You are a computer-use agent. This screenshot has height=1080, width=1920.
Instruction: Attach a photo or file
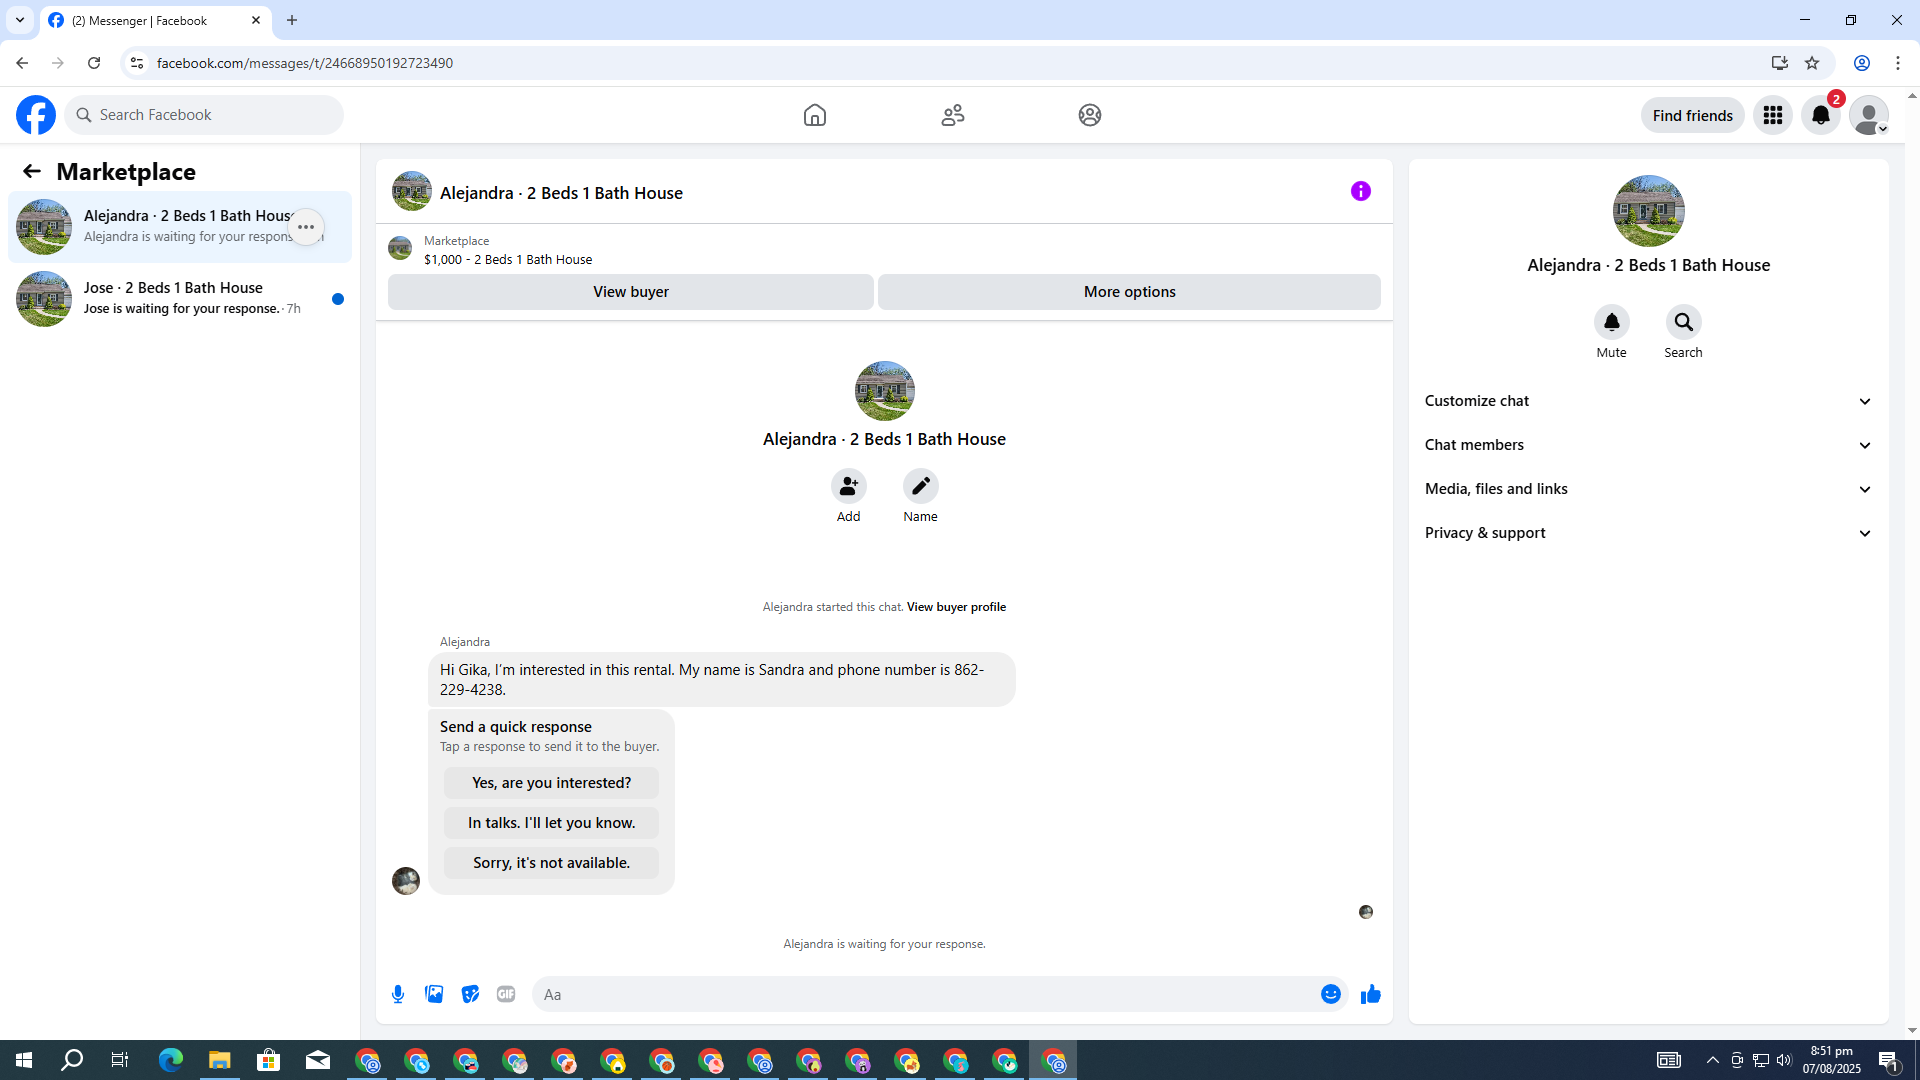click(x=434, y=994)
